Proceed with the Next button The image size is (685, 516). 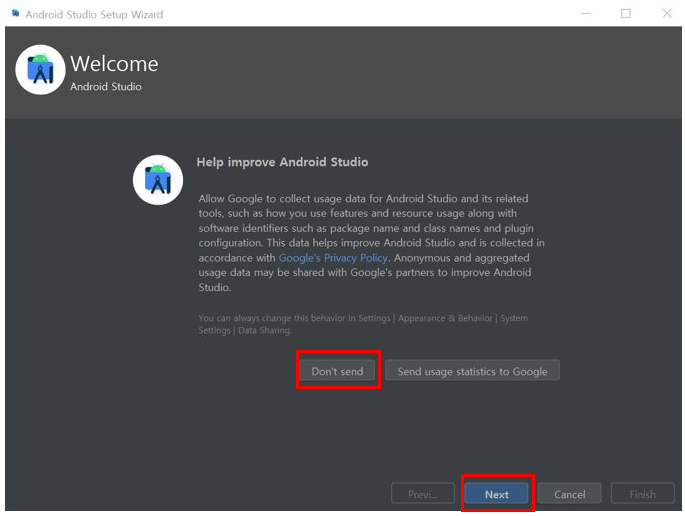pos(496,494)
